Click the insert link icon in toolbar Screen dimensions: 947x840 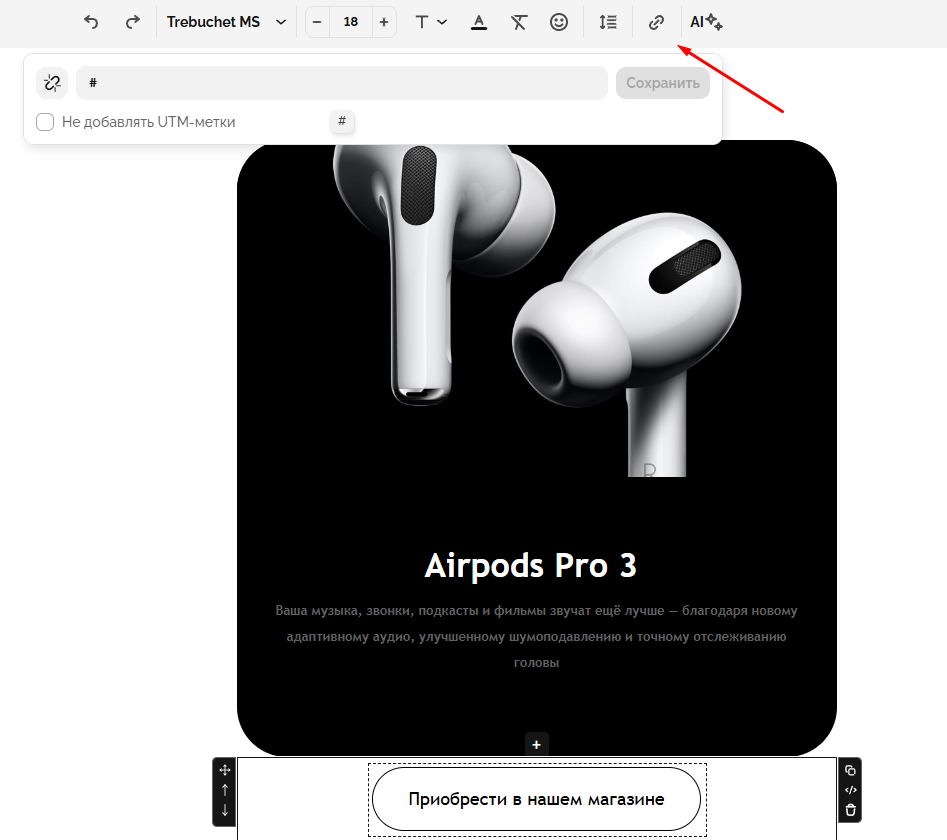(656, 22)
